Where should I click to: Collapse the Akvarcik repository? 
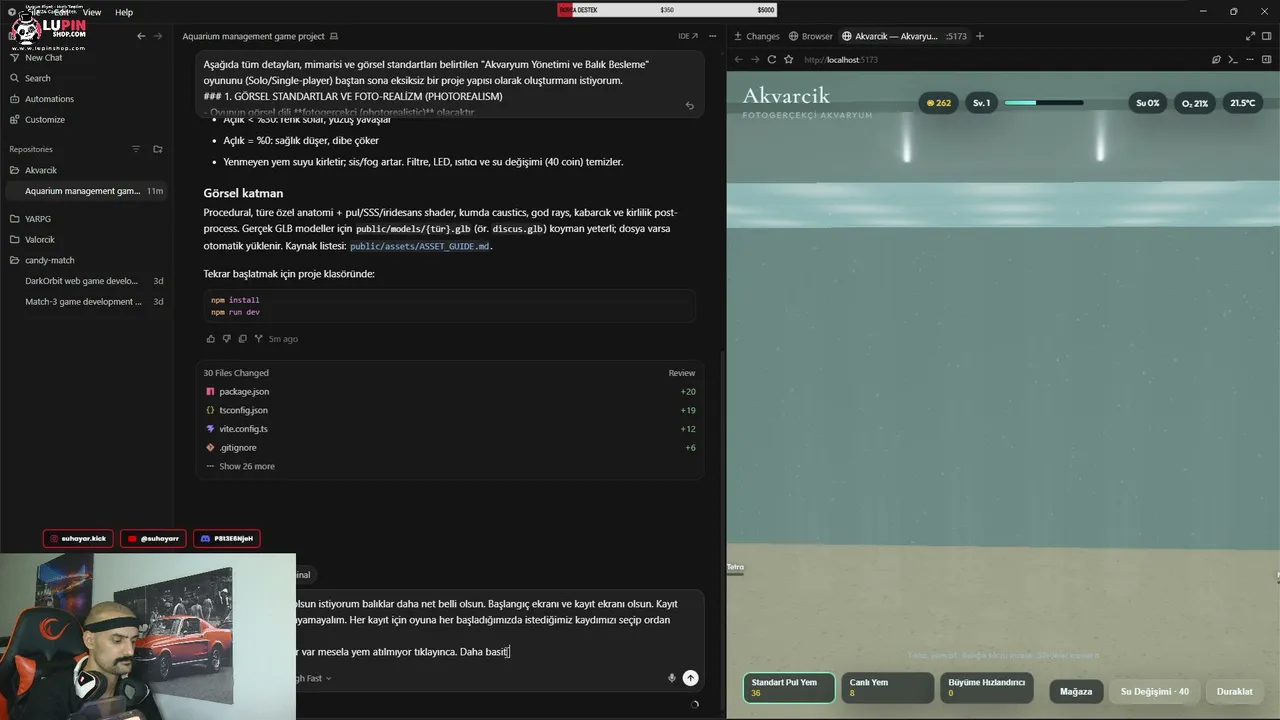41,170
